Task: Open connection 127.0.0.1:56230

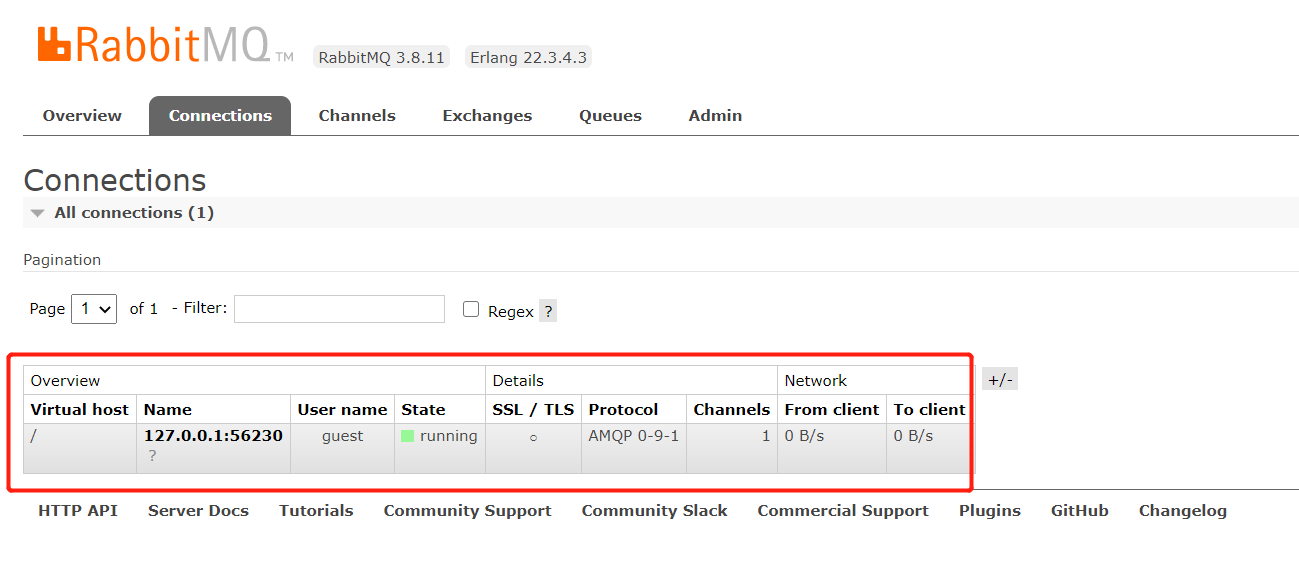Action: point(213,436)
